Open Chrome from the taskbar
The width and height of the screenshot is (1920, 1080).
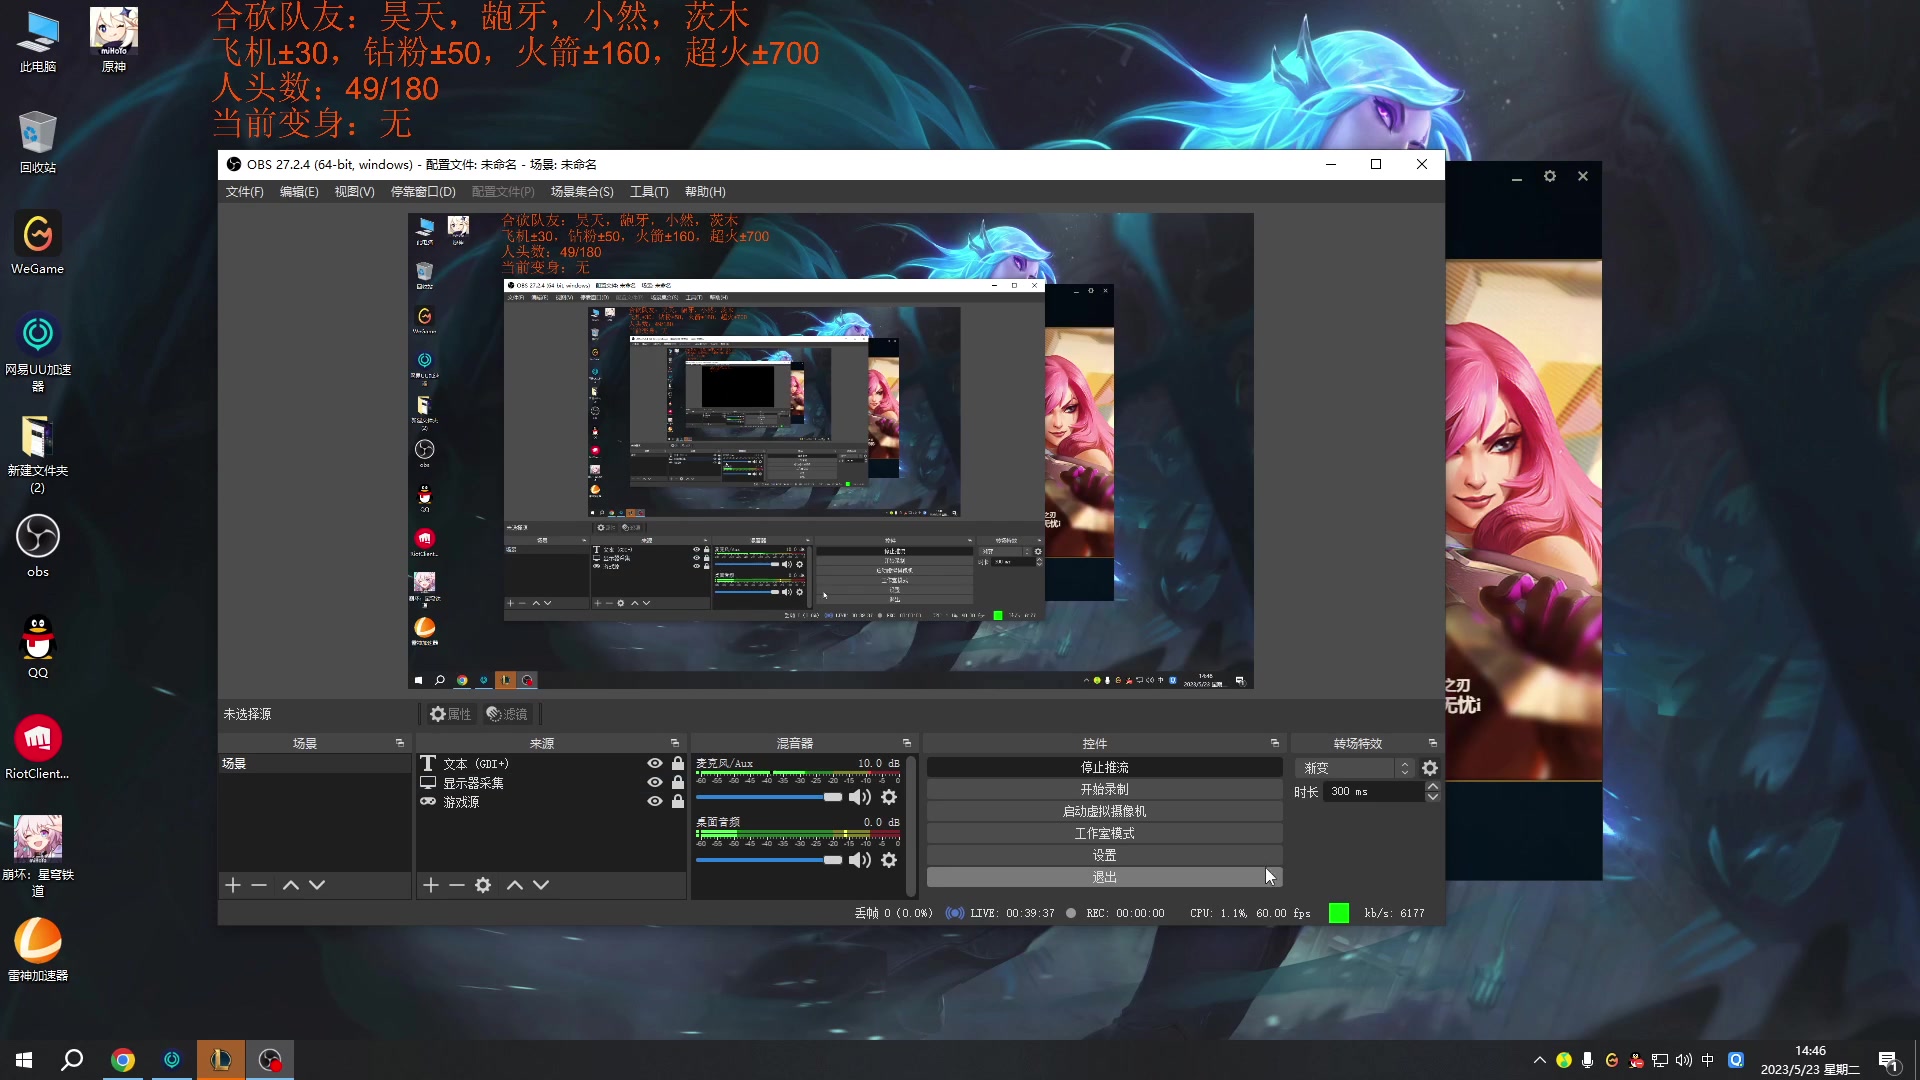tap(123, 1060)
